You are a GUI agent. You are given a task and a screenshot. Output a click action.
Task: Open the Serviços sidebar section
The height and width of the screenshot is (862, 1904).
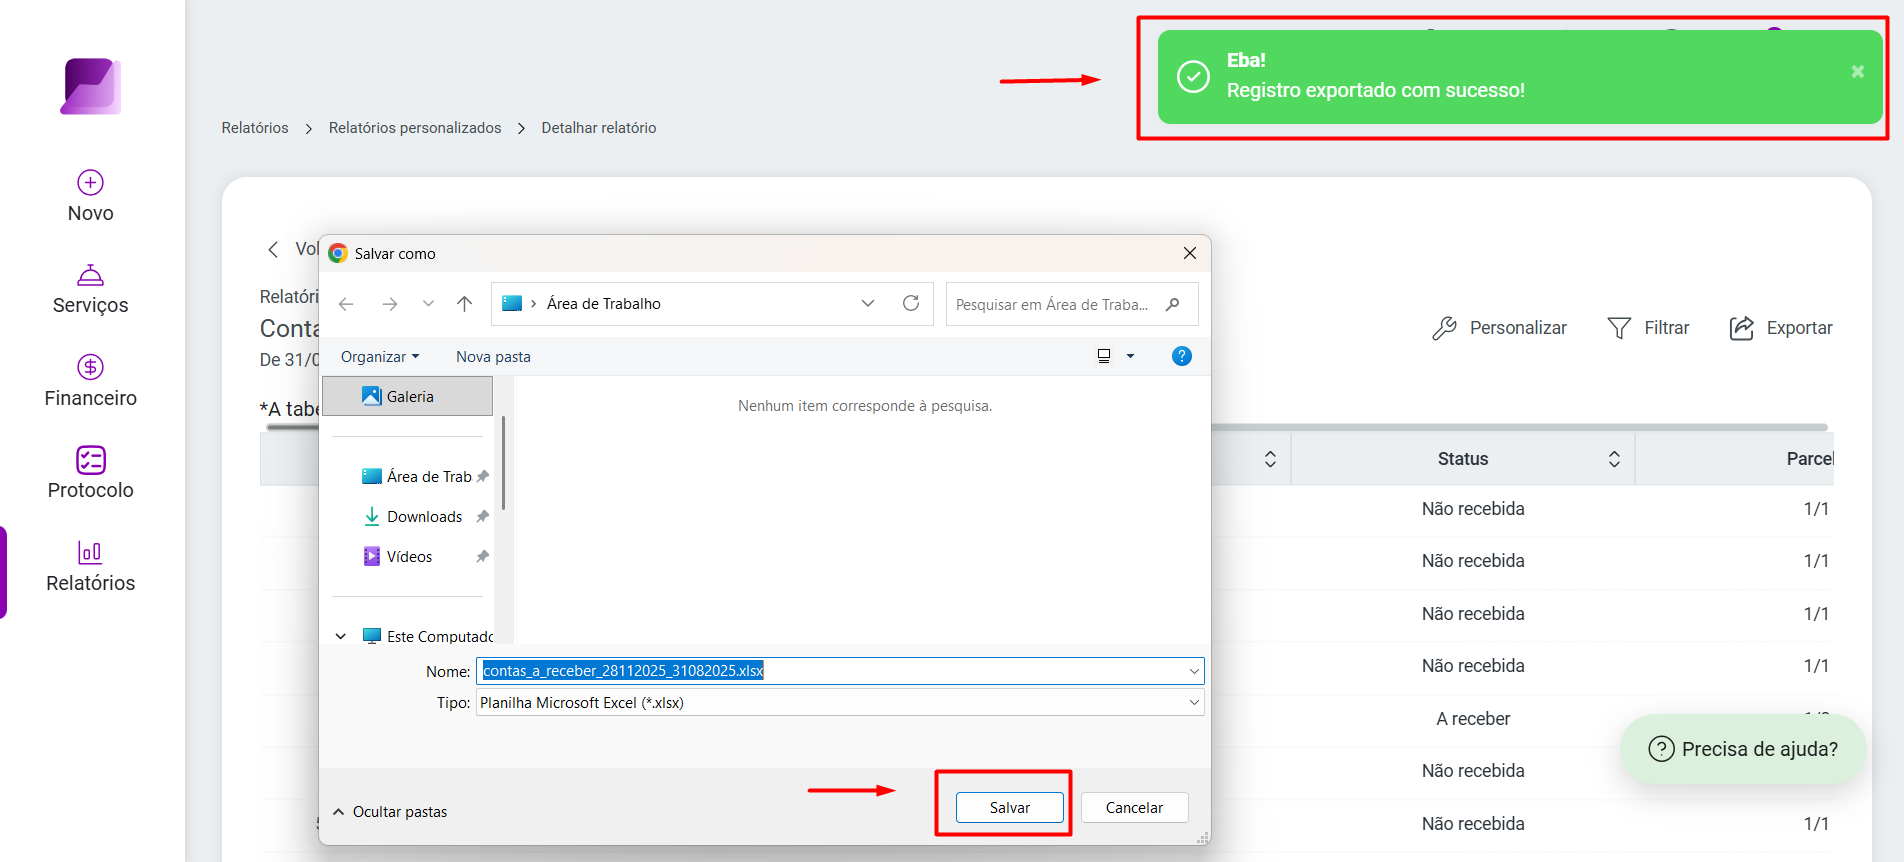[x=90, y=290]
